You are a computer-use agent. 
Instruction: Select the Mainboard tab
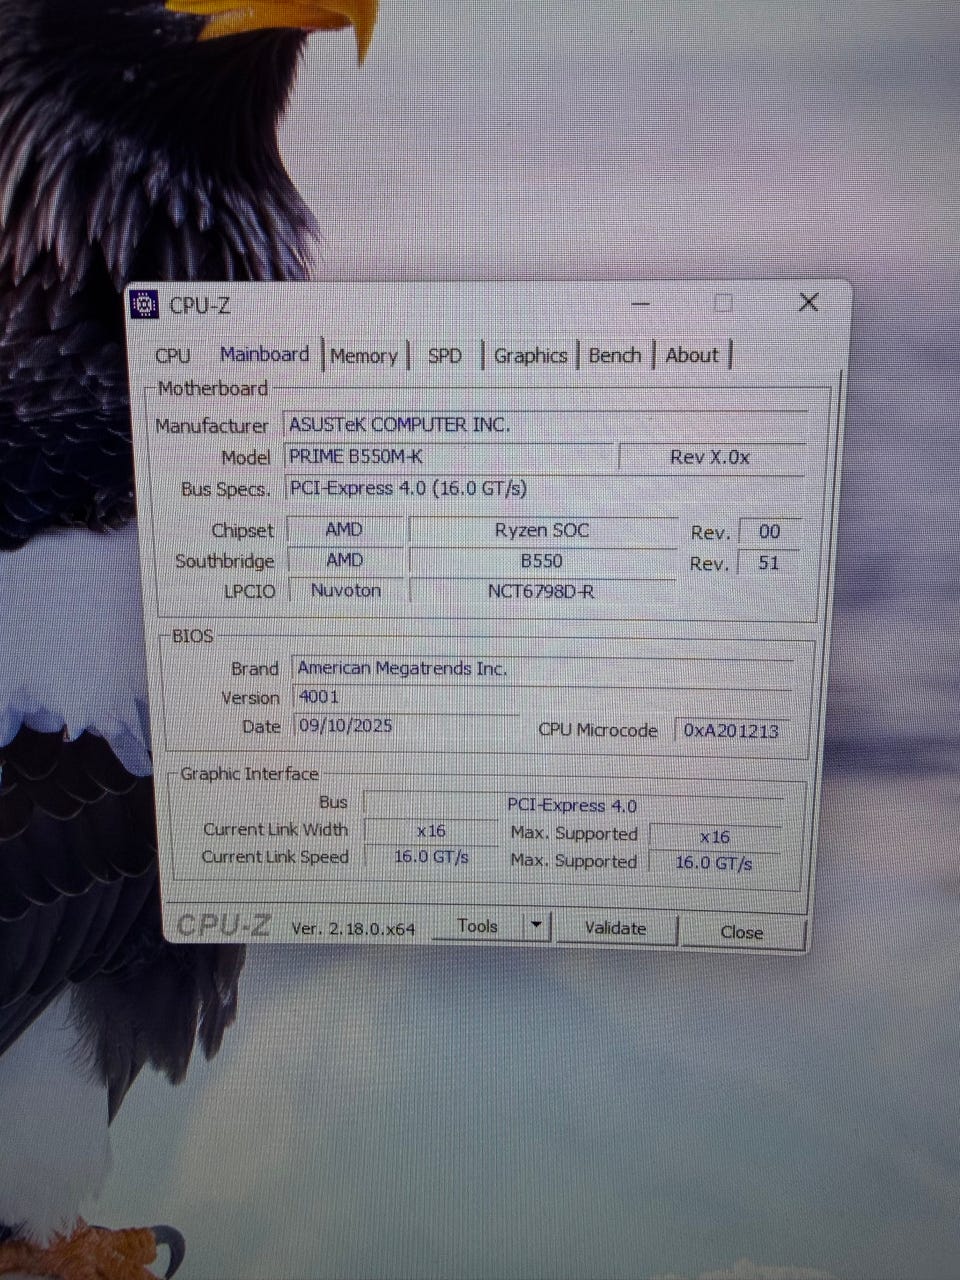[x=264, y=354]
